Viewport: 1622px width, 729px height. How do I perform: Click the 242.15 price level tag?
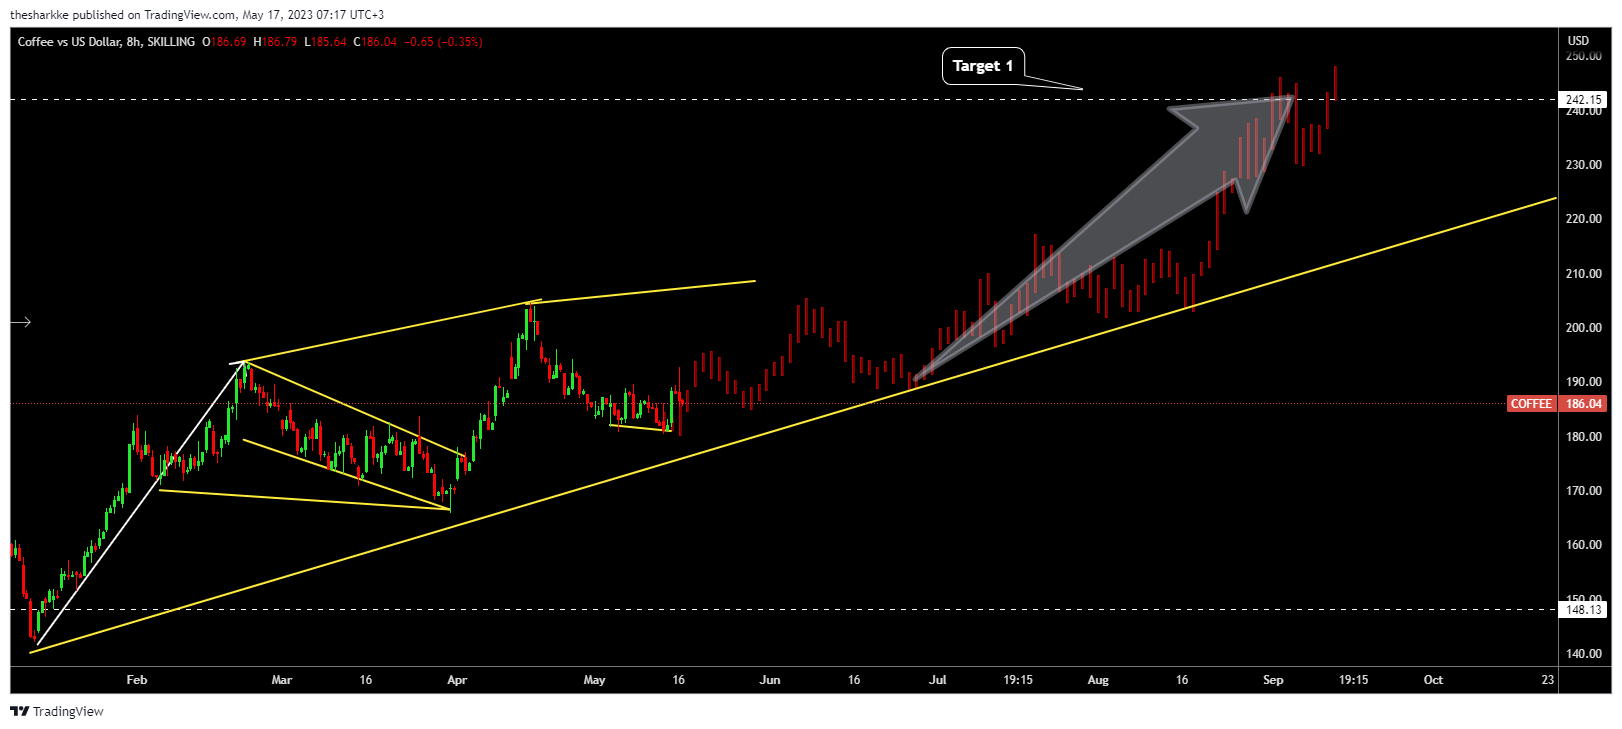pos(1584,100)
